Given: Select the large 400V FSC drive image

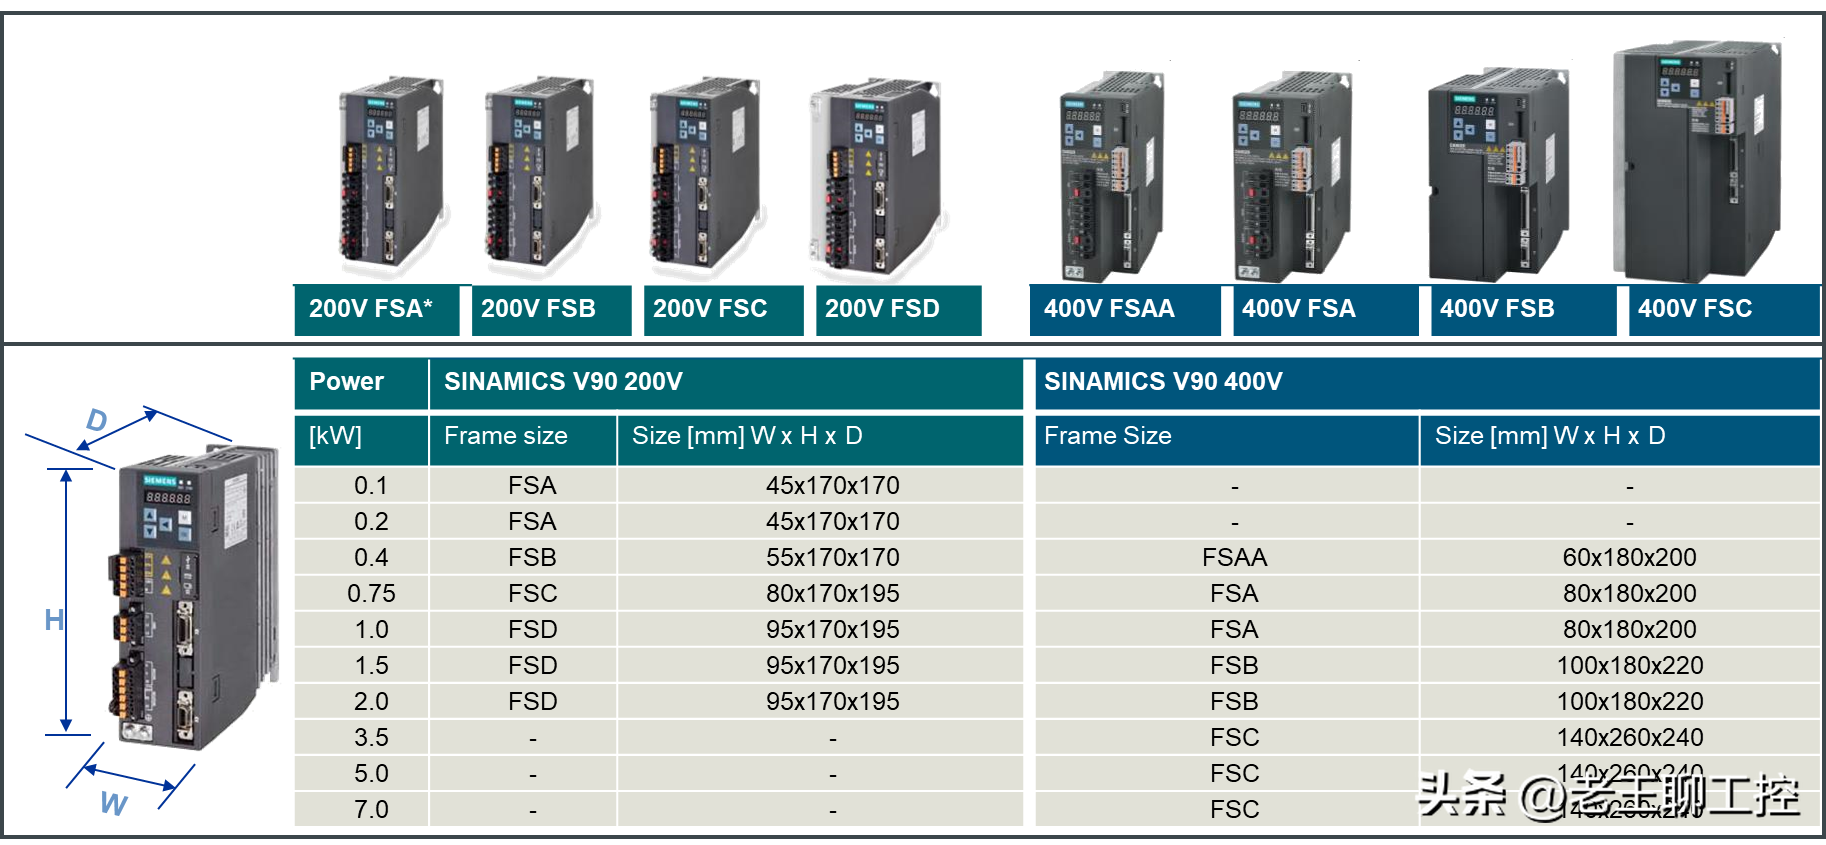Looking at the screenshot, I should [x=1698, y=162].
